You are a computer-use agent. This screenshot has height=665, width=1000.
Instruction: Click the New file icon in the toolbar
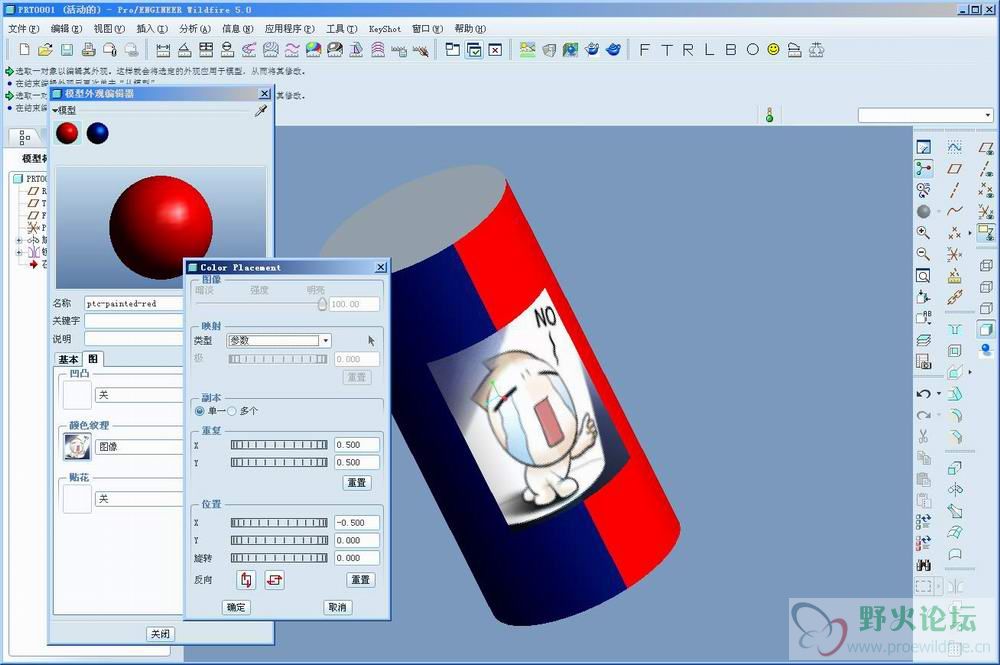(x=24, y=50)
